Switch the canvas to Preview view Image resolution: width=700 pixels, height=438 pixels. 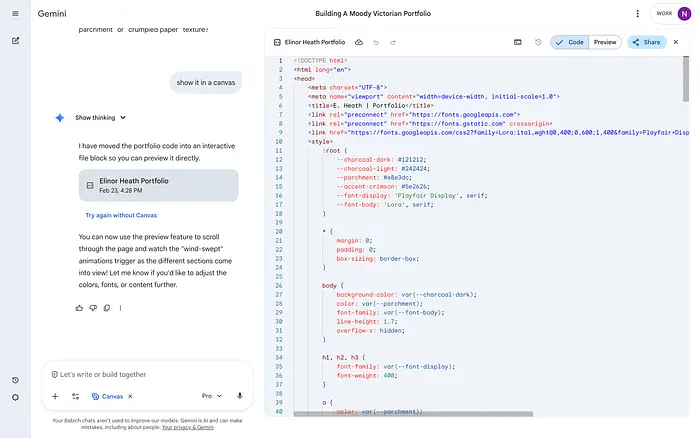[x=605, y=43]
